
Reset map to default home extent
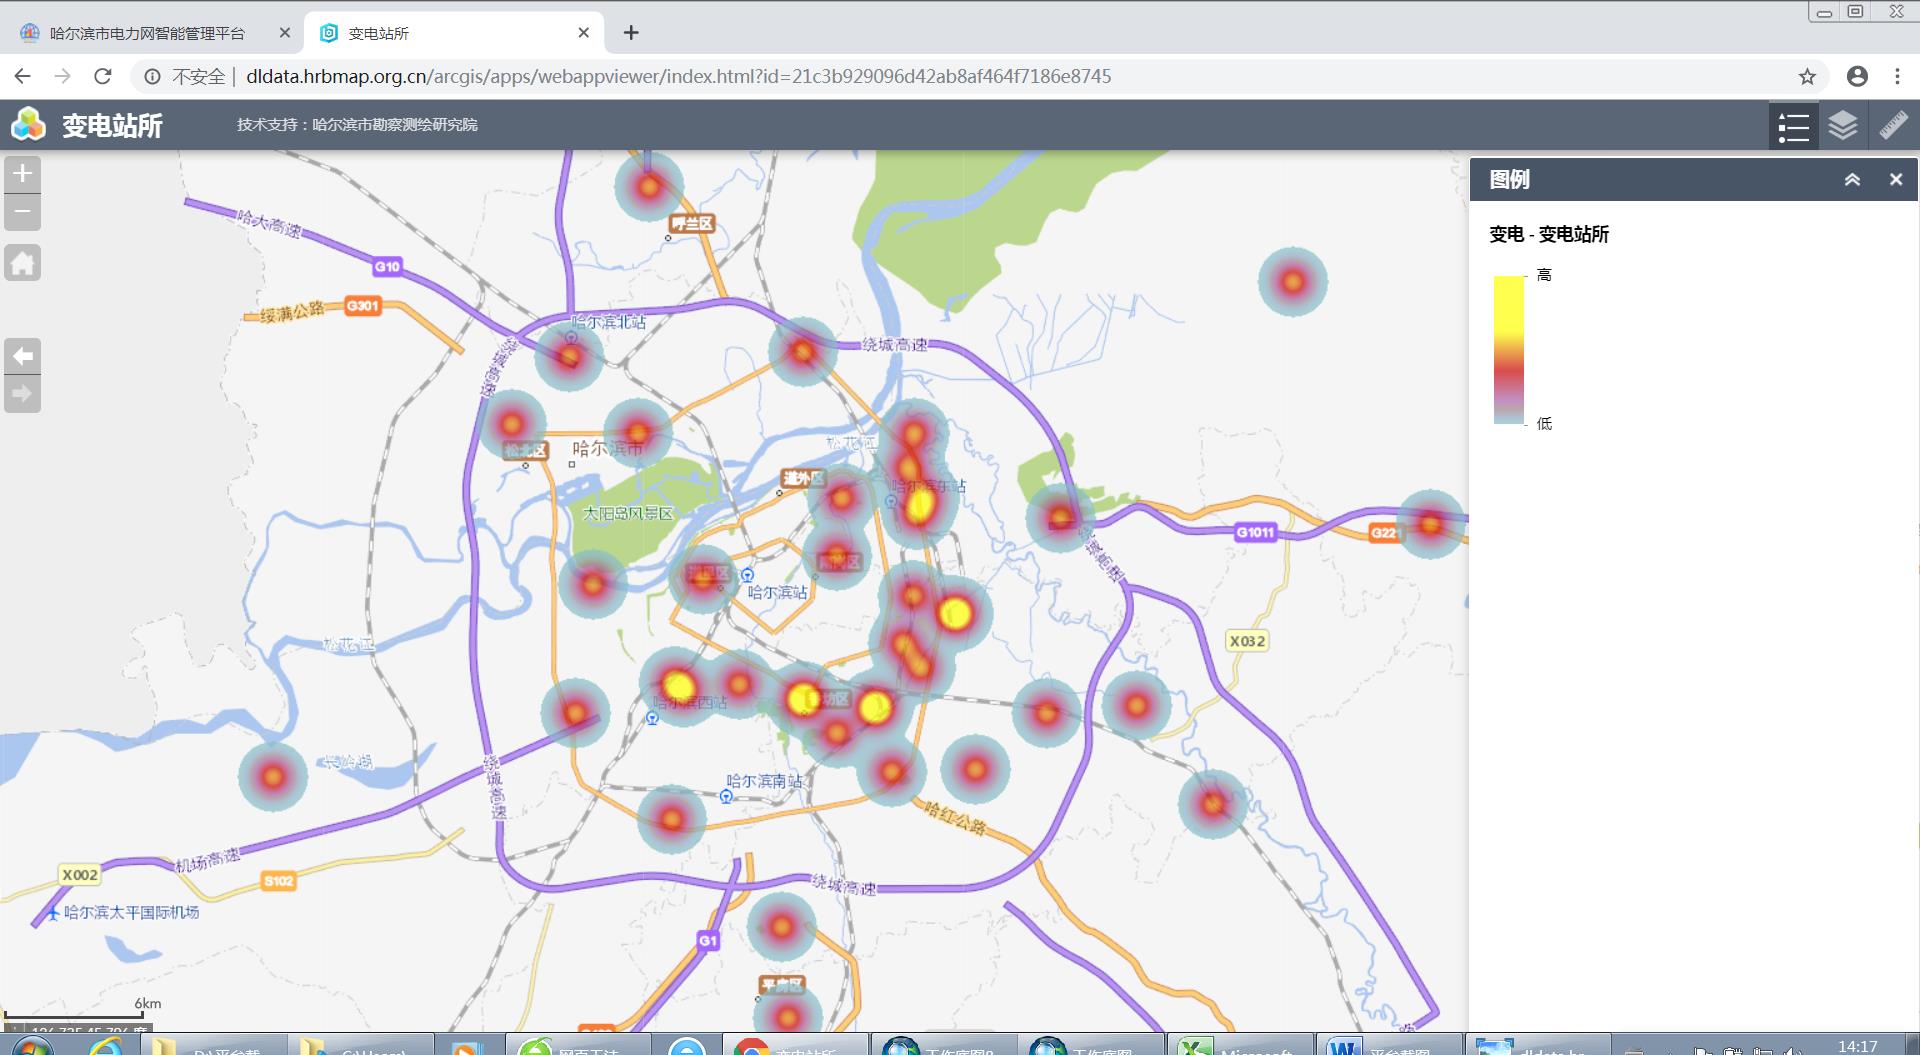(x=22, y=263)
